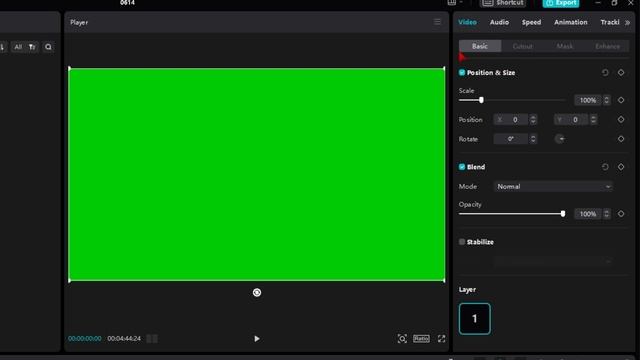This screenshot has height=360, width=640.
Task: Click the total duration 00:04:44:24
Action: point(124,339)
